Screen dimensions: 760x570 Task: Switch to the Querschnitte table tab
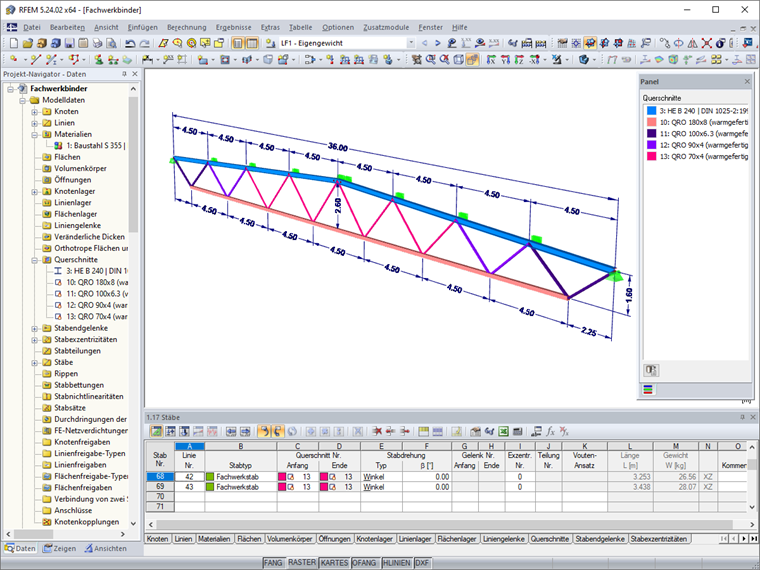[x=550, y=538]
